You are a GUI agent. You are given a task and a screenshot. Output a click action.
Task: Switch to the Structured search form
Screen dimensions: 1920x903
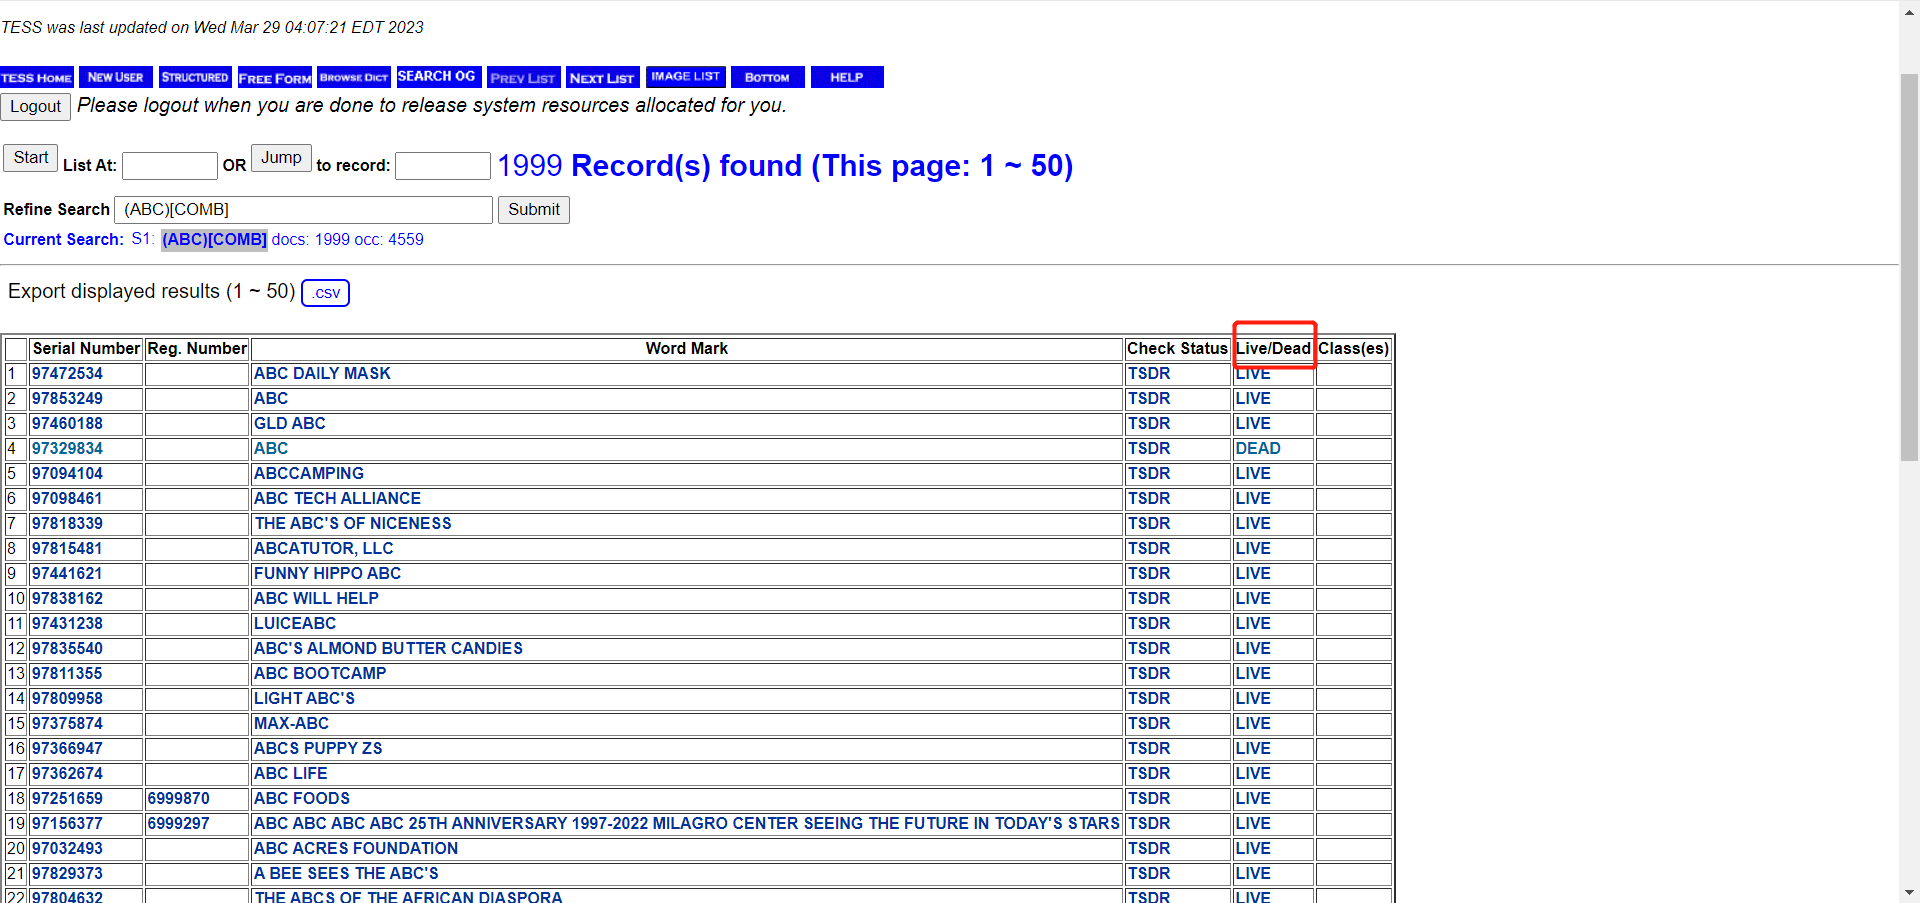(x=195, y=77)
